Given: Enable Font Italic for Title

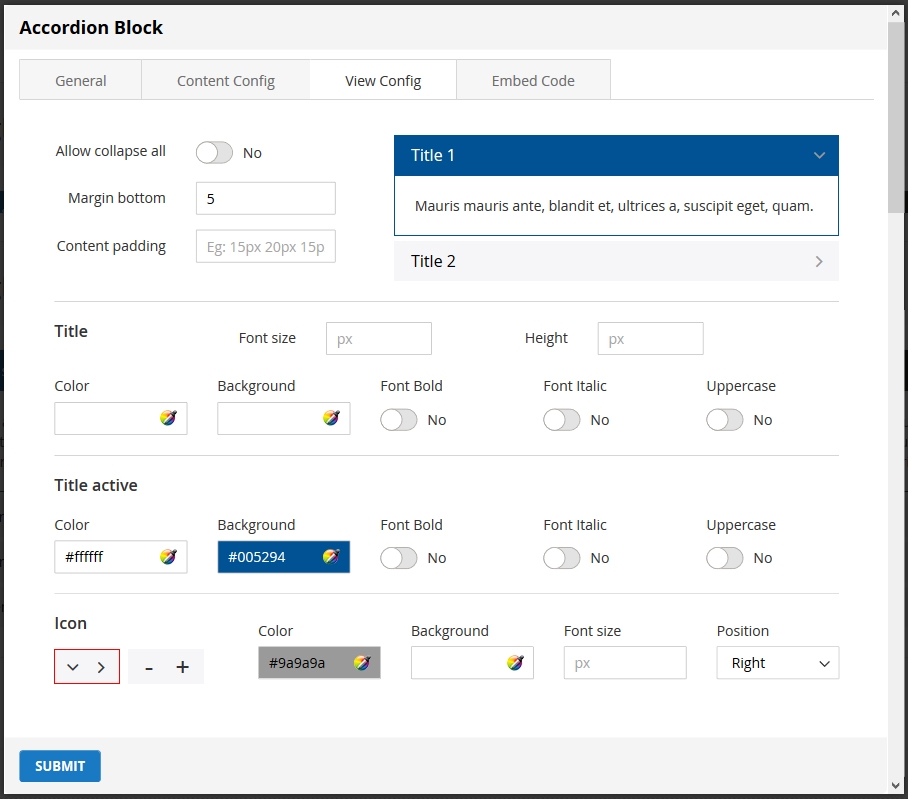Looking at the screenshot, I should pos(562,420).
